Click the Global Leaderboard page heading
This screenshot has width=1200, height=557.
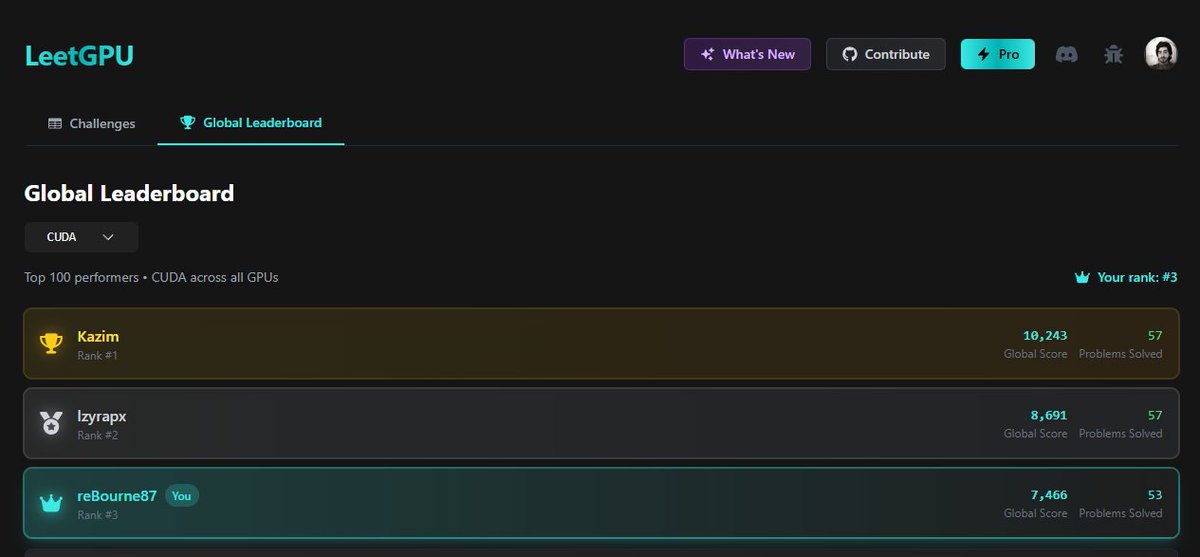tap(129, 193)
